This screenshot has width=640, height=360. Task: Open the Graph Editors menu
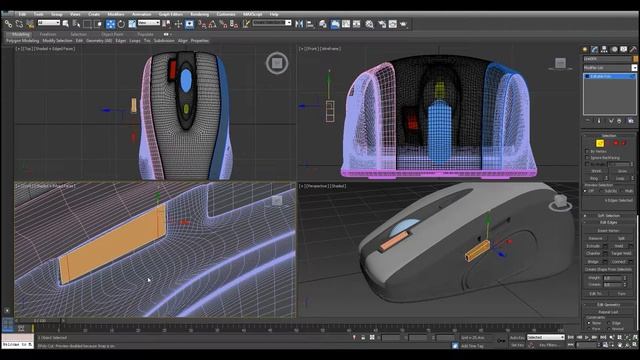point(171,14)
